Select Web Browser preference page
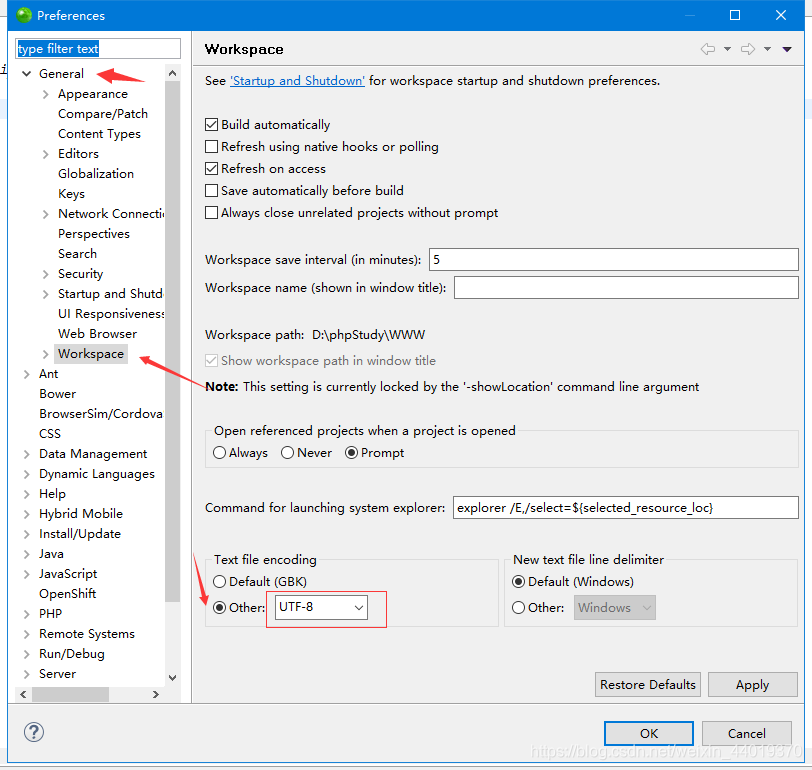The width and height of the screenshot is (812, 770). (x=97, y=334)
